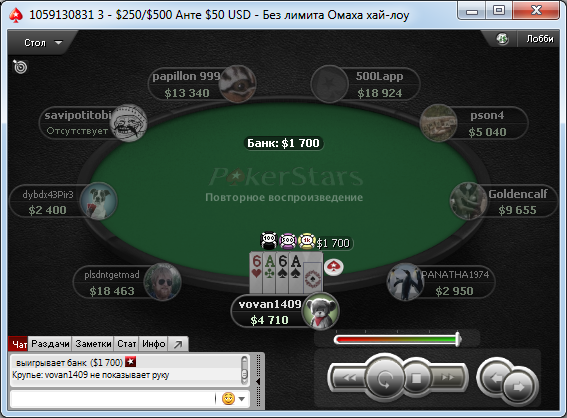Screen dimensions: 567x418
Task: Select the Стат tab
Action: point(127,344)
